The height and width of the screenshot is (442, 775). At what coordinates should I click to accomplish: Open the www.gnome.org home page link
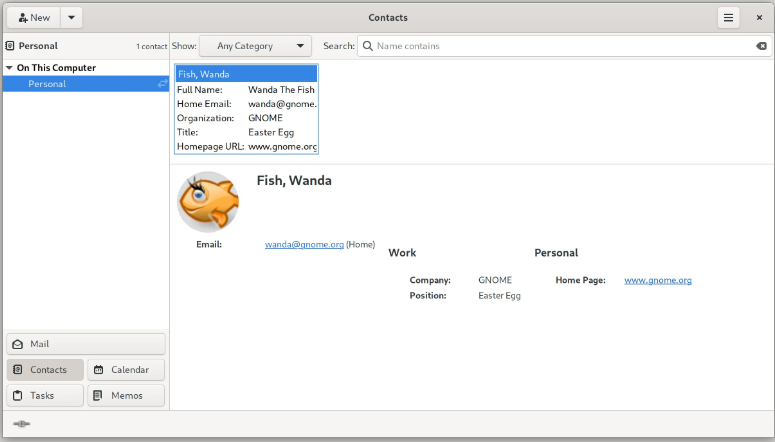(657, 280)
